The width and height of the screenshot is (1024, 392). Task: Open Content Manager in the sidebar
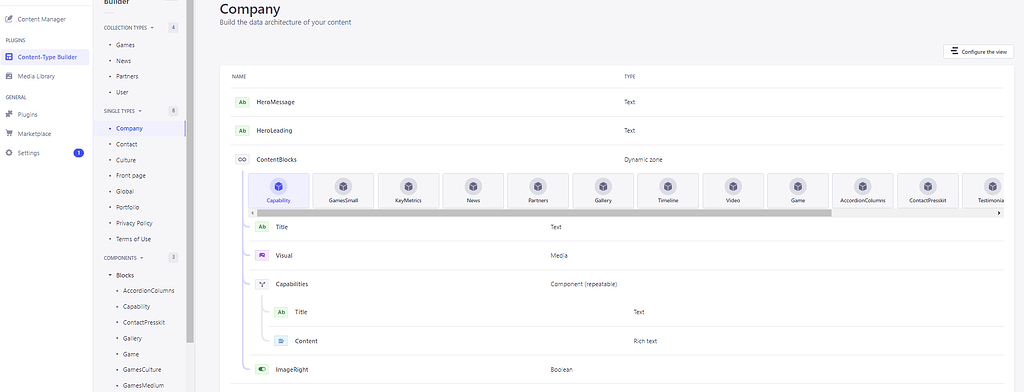(x=41, y=19)
